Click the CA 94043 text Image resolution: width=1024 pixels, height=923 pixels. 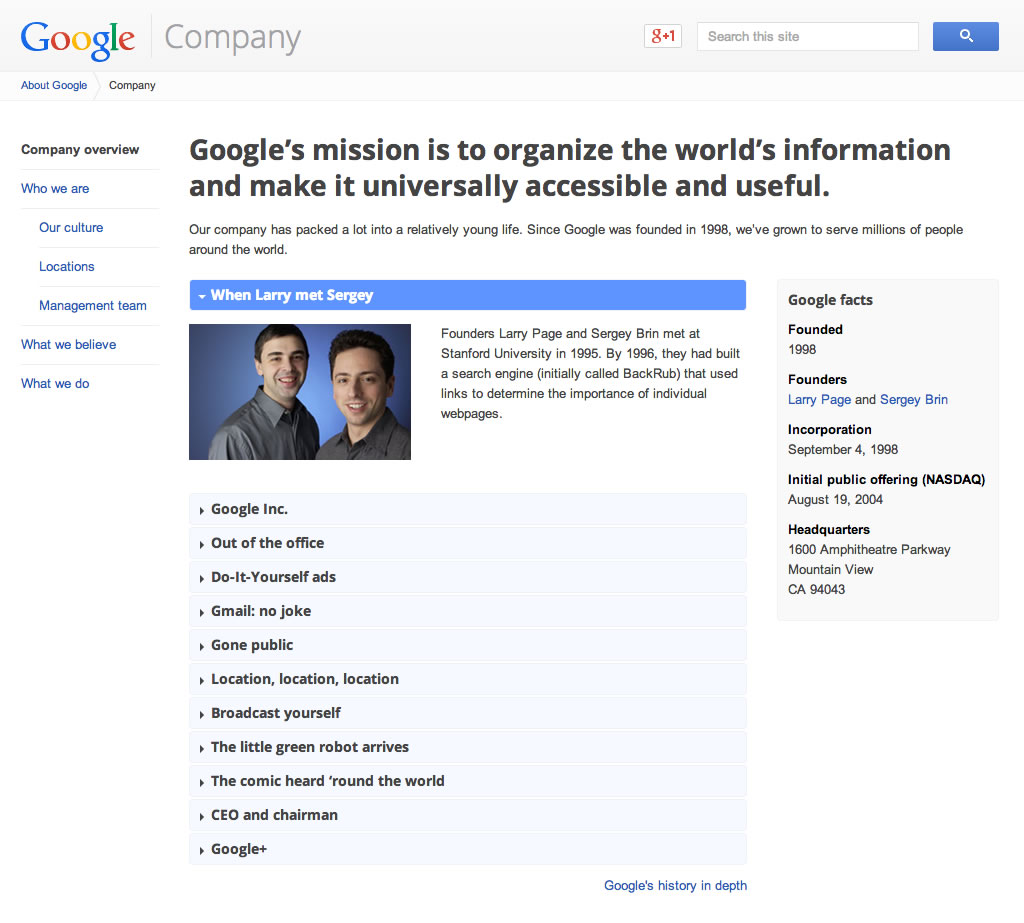tap(816, 589)
